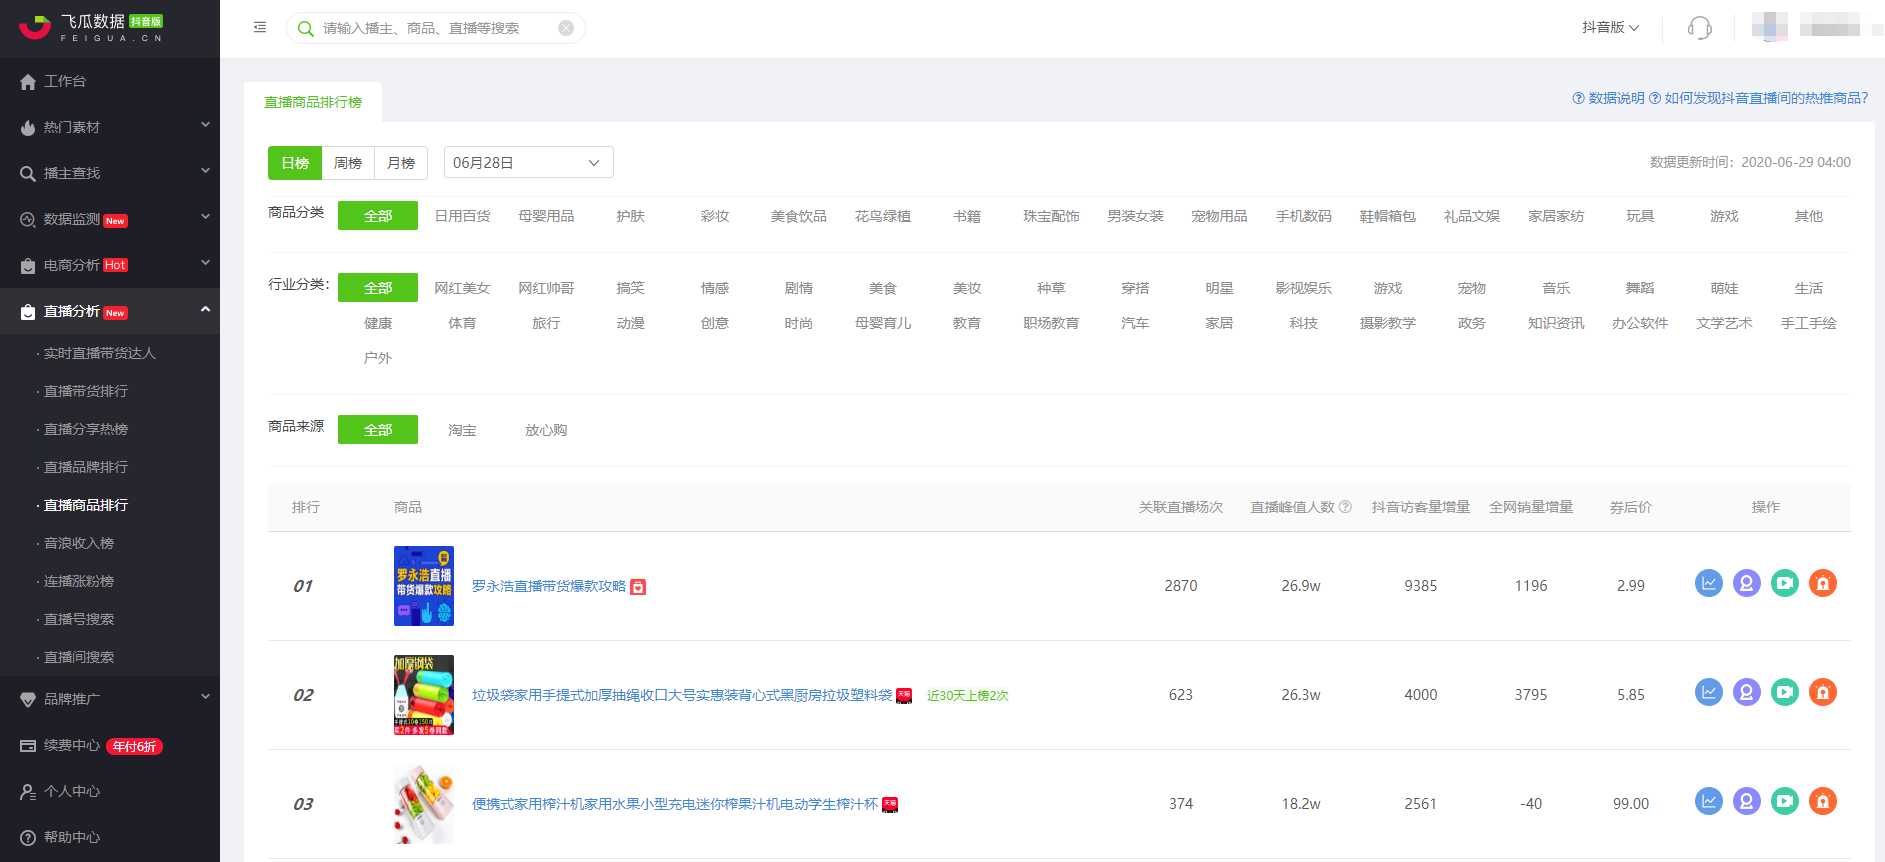Expand 热门素材 sidebar menu
This screenshot has width=1885, height=862.
pos(110,127)
